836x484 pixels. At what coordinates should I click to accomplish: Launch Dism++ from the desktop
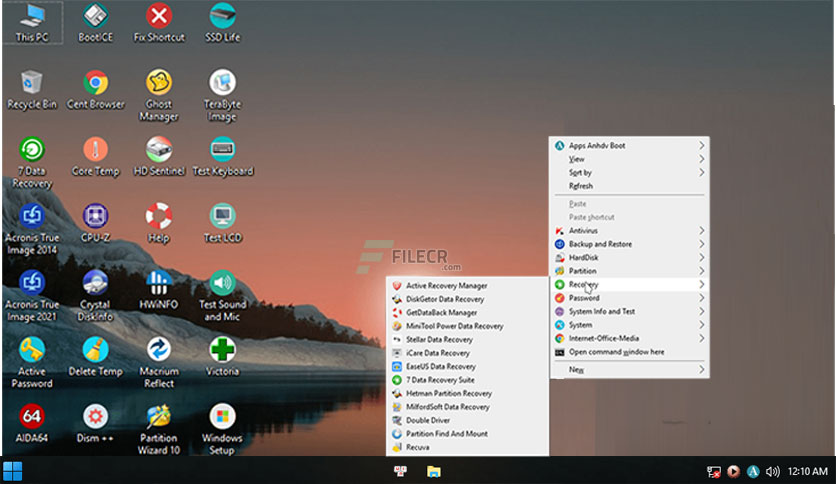tap(96, 416)
